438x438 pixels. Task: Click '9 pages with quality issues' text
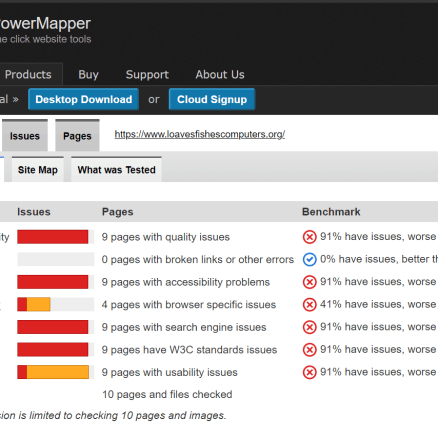[x=166, y=237]
